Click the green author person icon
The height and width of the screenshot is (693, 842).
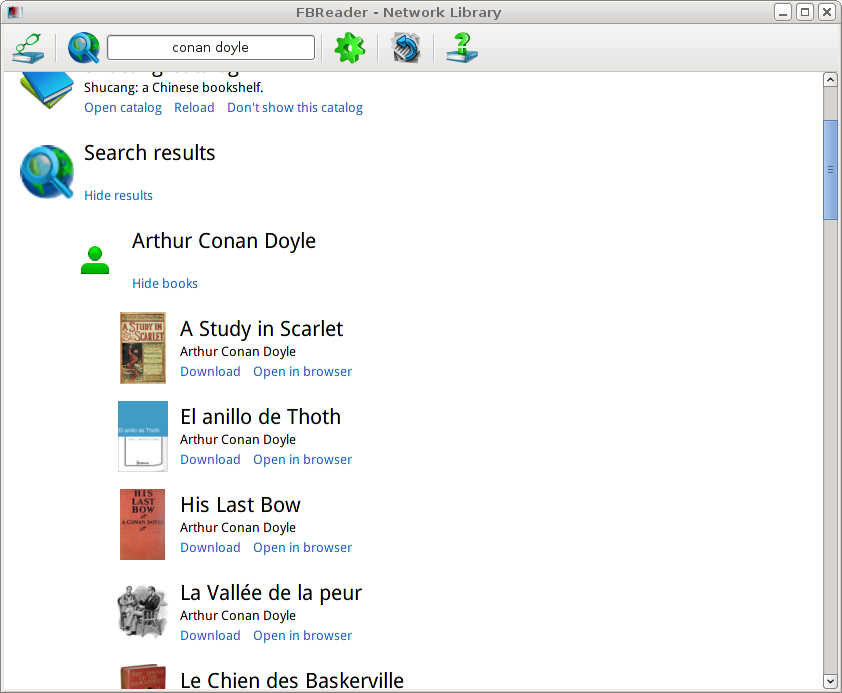pyautogui.click(x=95, y=260)
